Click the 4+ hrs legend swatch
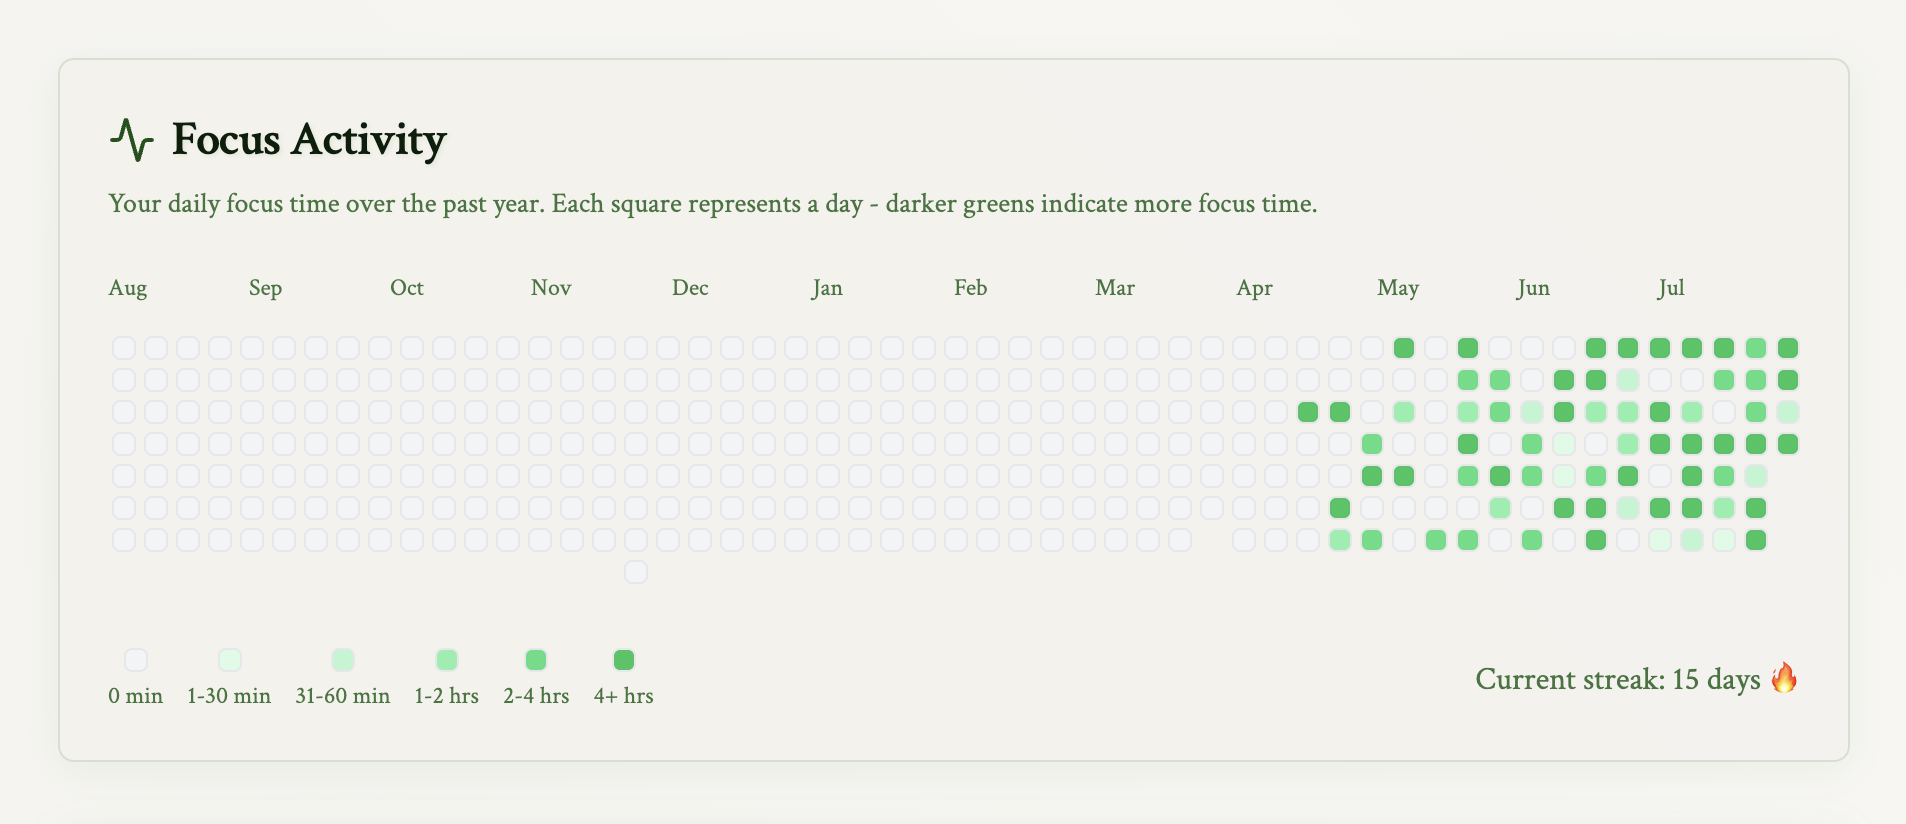The image size is (1906, 824). point(624,660)
